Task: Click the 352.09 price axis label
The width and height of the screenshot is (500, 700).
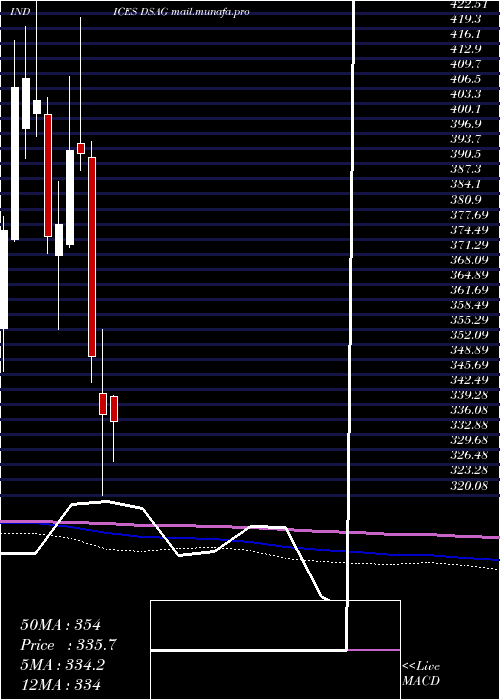Action: [469, 334]
